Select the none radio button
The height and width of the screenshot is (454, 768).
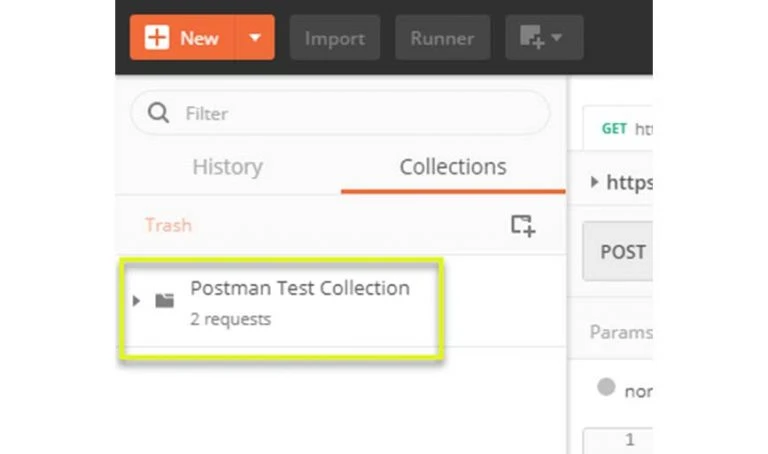click(606, 387)
